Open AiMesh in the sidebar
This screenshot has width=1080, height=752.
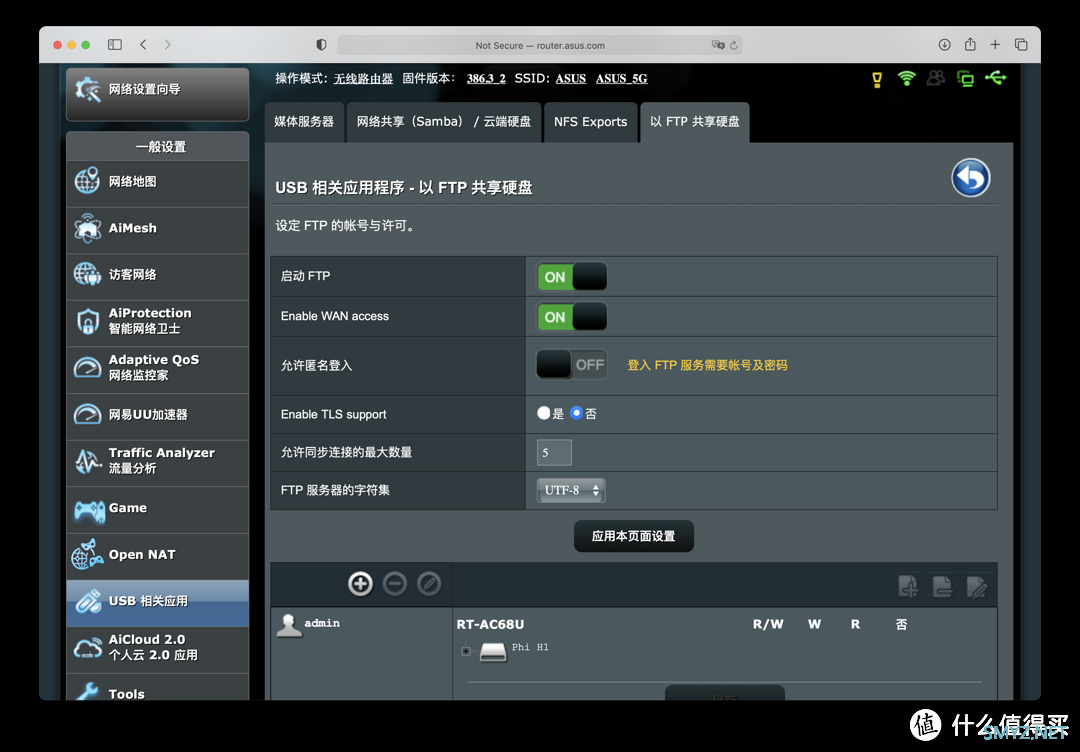(158, 229)
